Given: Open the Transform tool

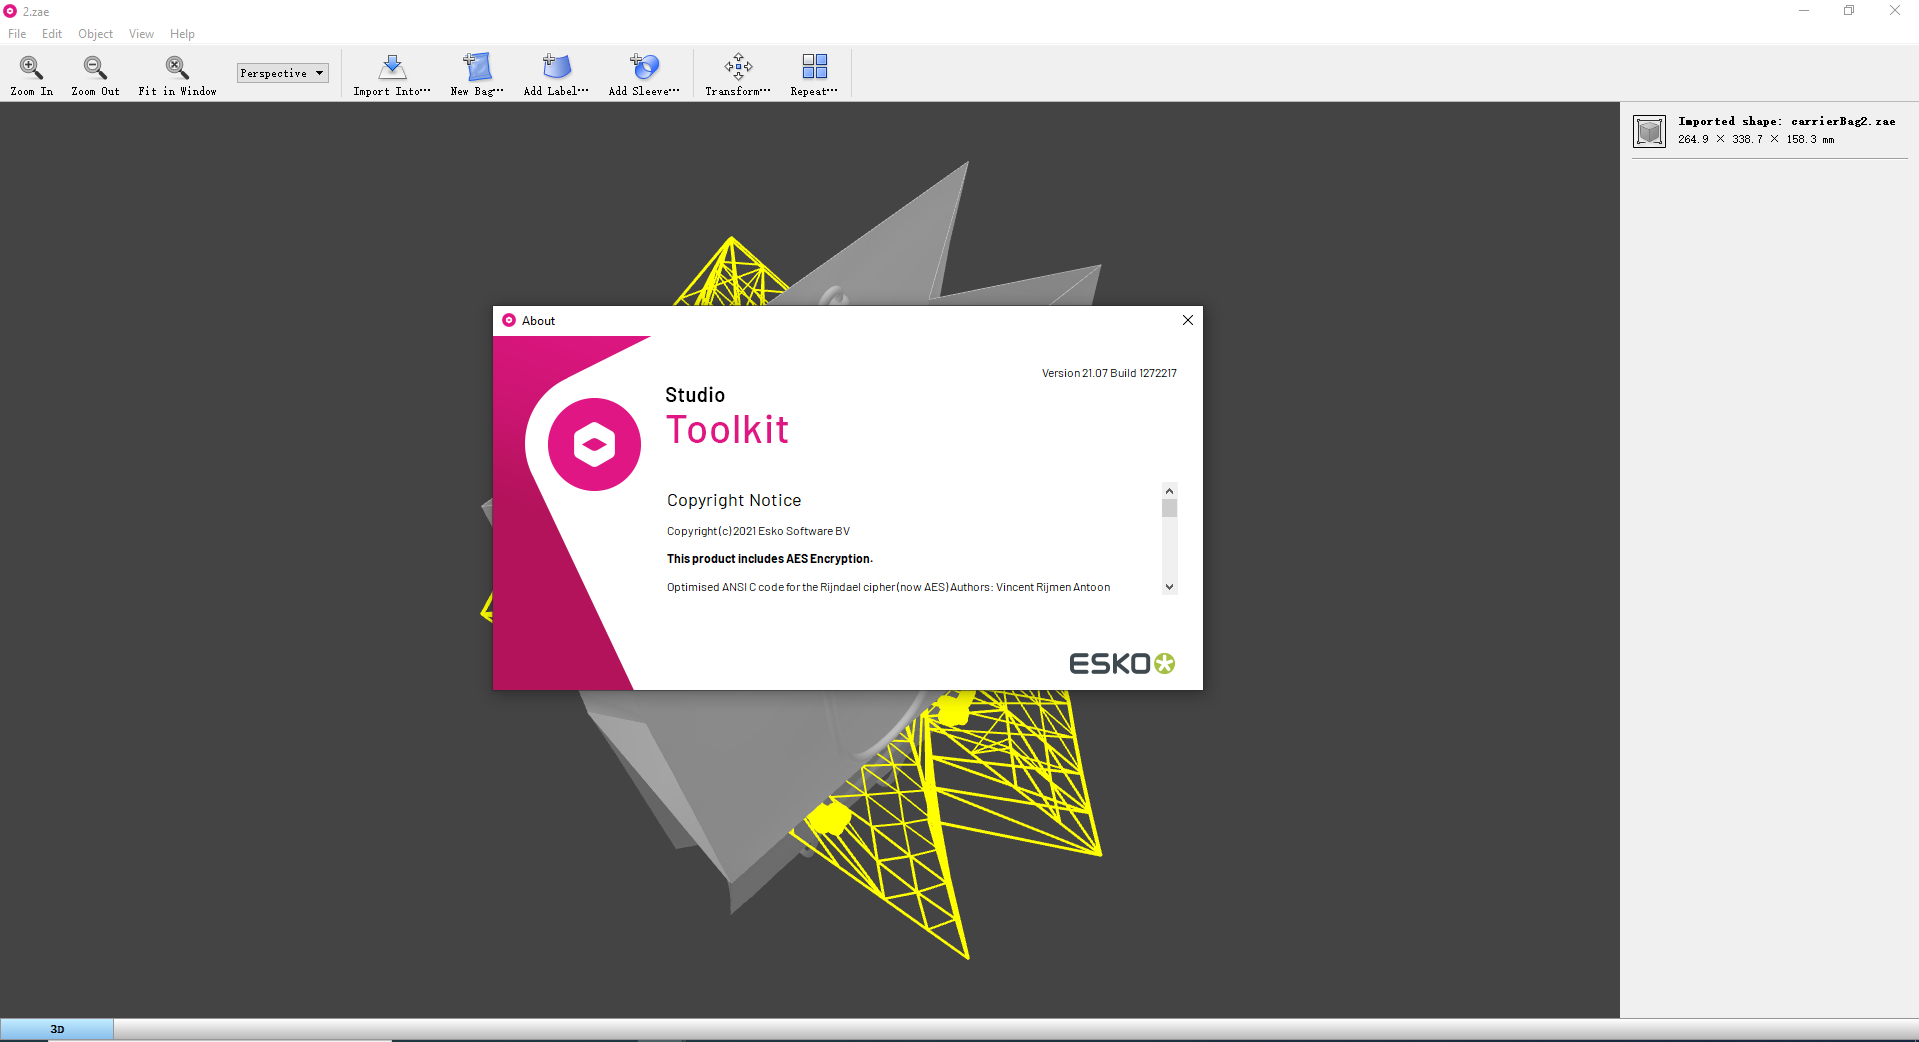Looking at the screenshot, I should (737, 74).
